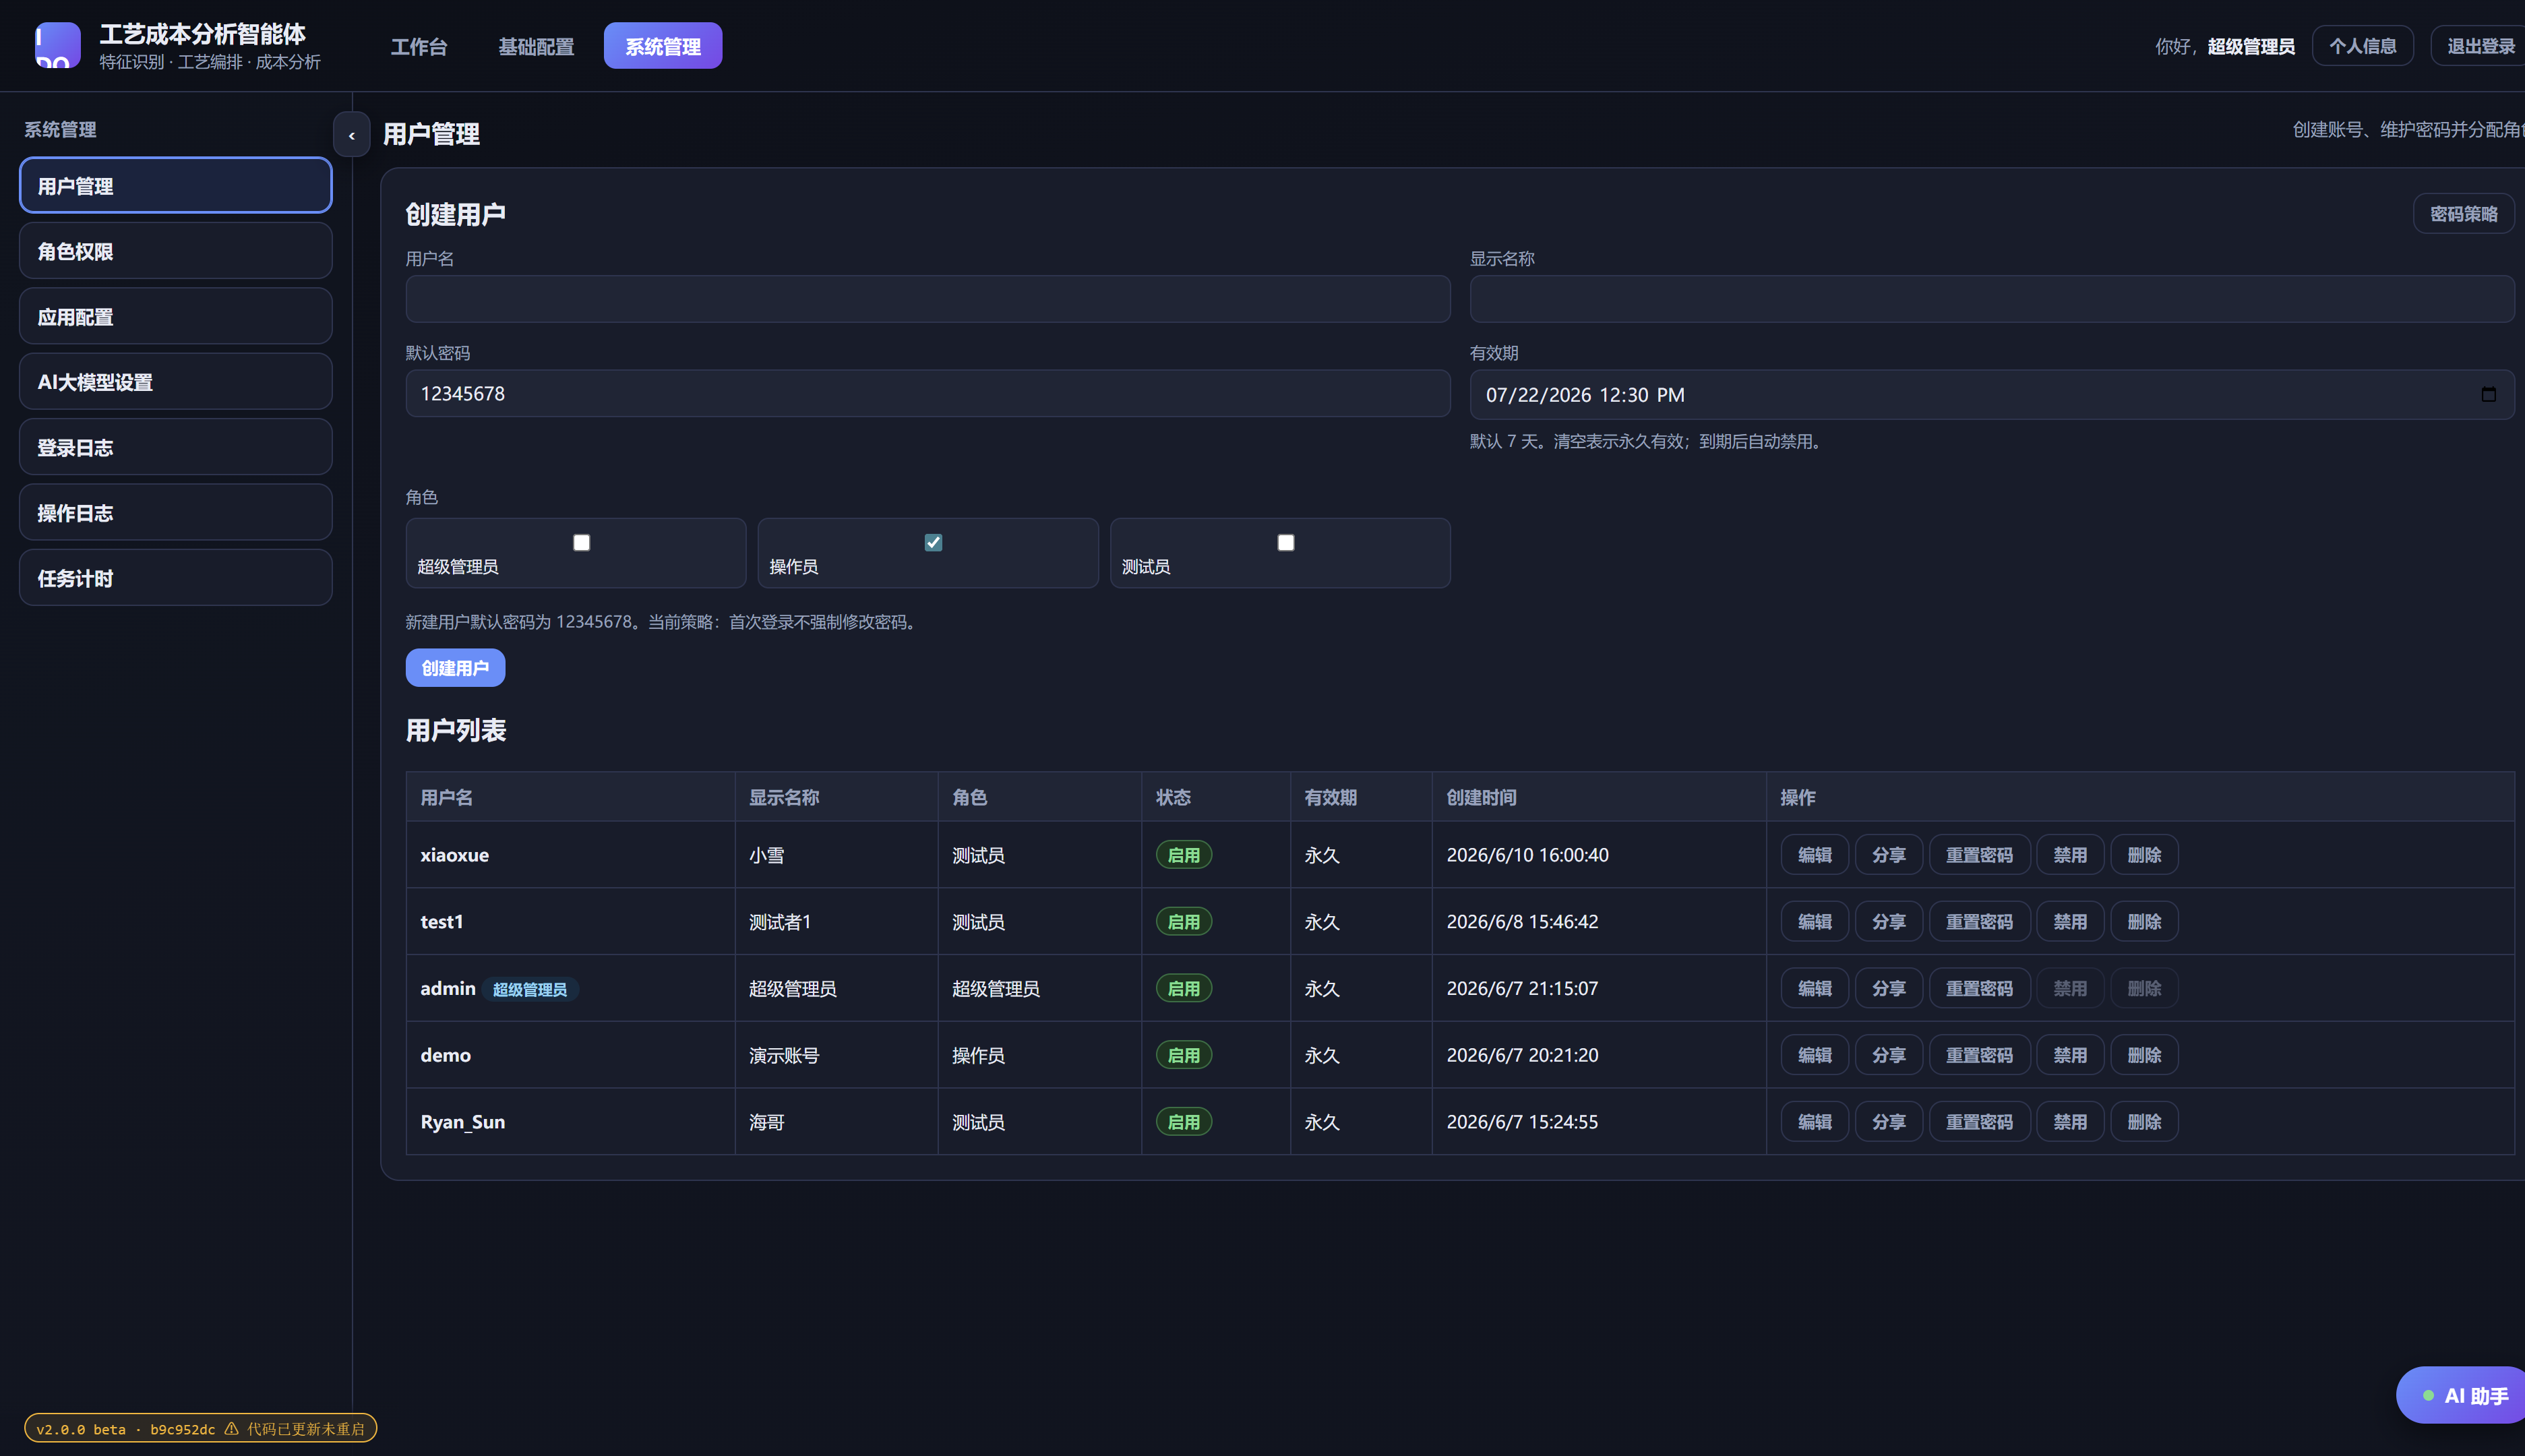The height and width of the screenshot is (1456, 2525).
Task: Click the 超级管理员 tag beside admin
Action: pos(530,989)
